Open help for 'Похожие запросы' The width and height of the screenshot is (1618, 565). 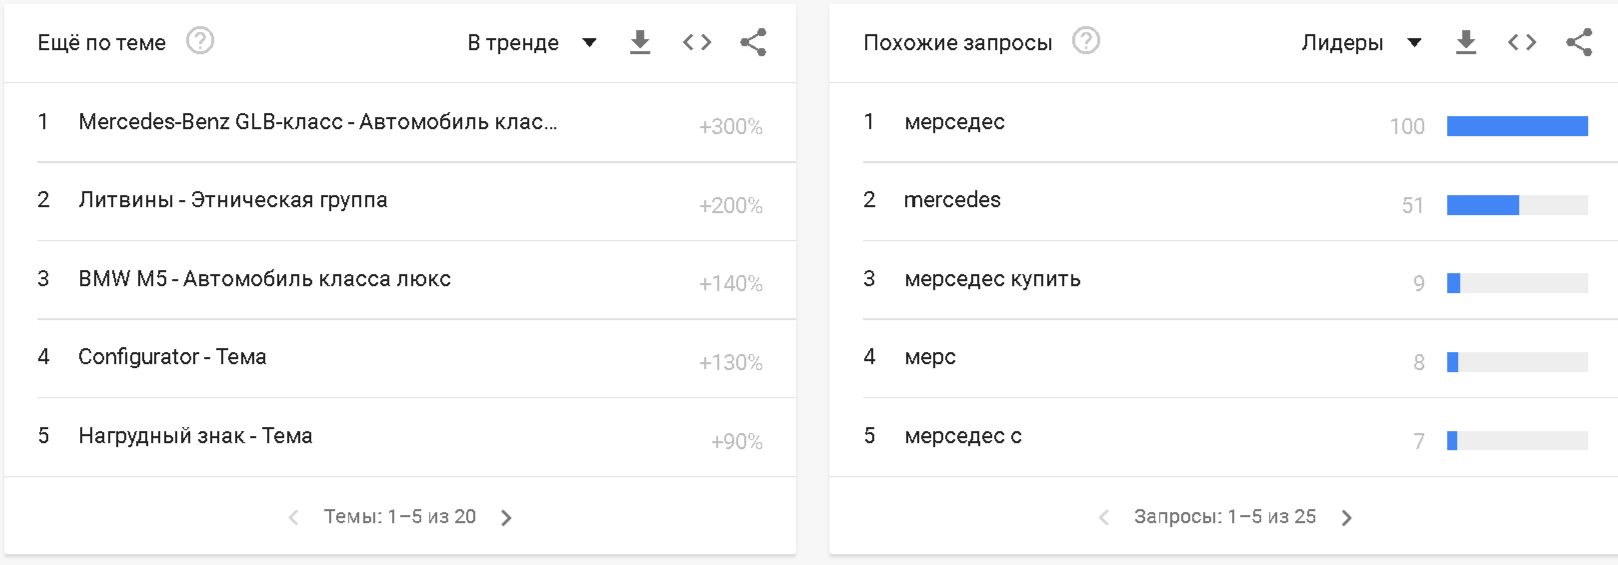click(1086, 41)
